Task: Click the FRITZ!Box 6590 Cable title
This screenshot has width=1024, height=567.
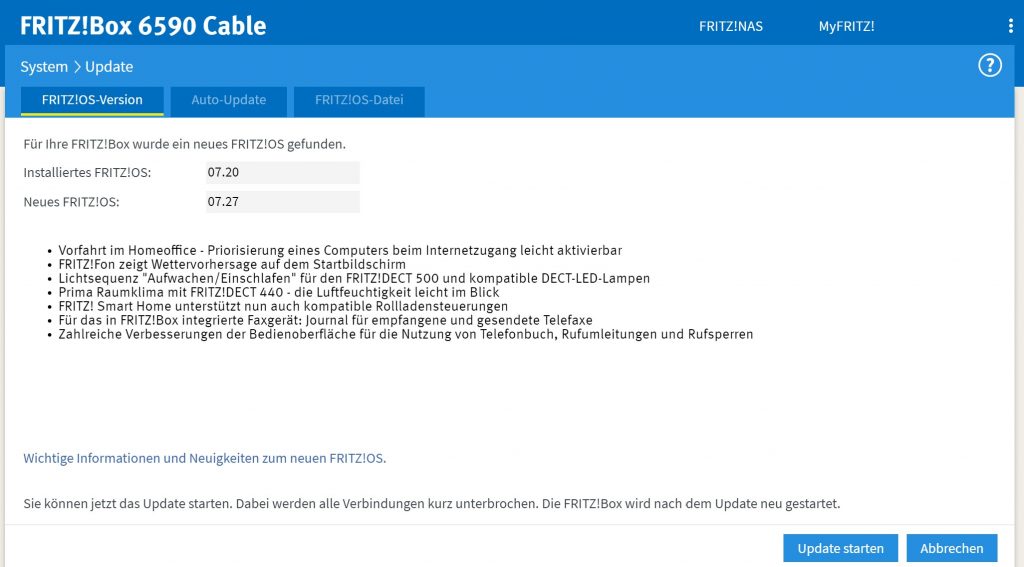Action: (x=143, y=26)
